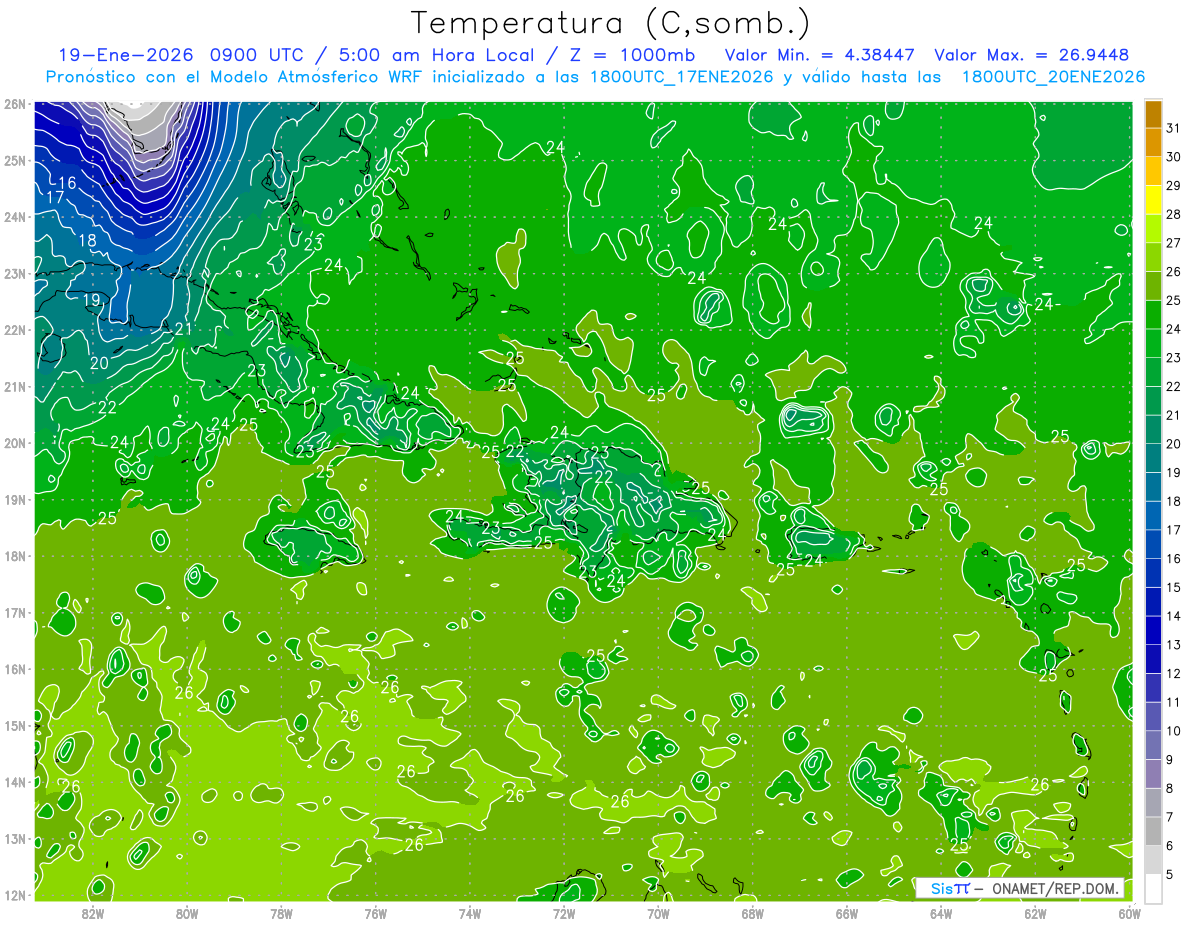1200x927 pixels.
Task: Click the 74W longitude axis label
Action: coord(470,913)
